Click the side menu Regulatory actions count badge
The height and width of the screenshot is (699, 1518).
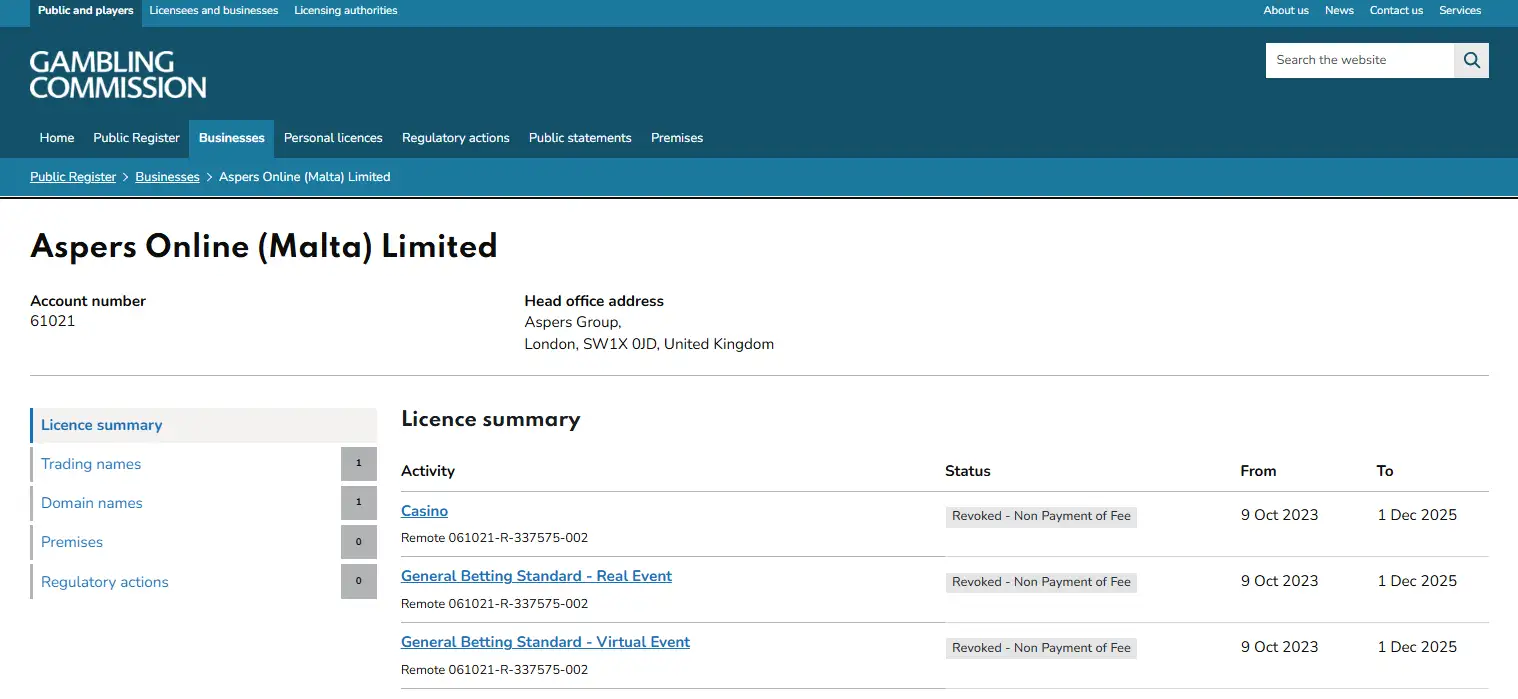point(359,582)
